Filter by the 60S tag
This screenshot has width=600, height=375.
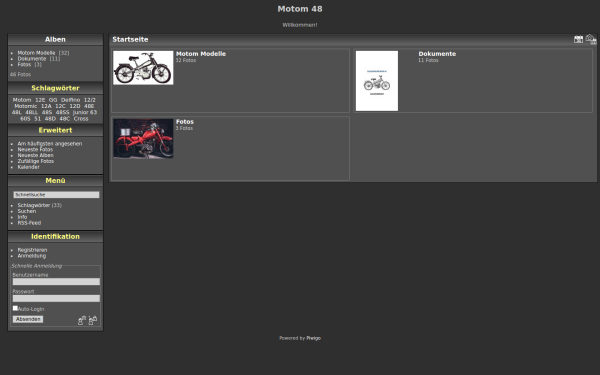(x=25, y=119)
